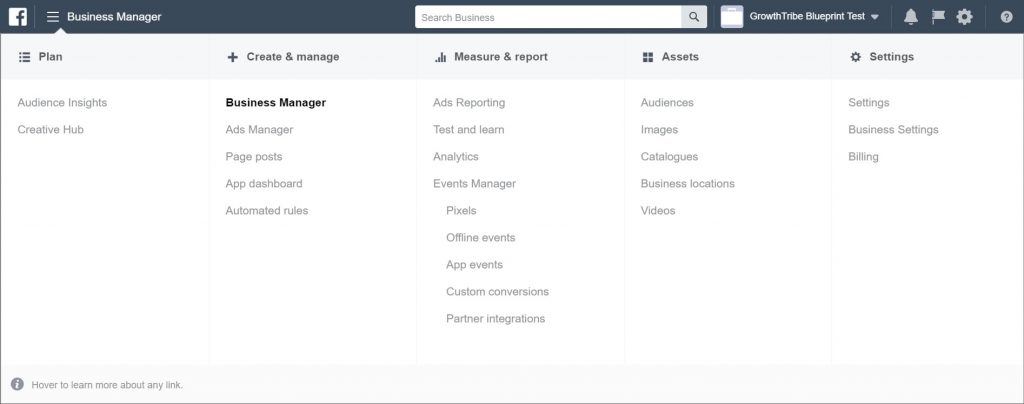
Task: Open Automated rules
Action: (266, 211)
